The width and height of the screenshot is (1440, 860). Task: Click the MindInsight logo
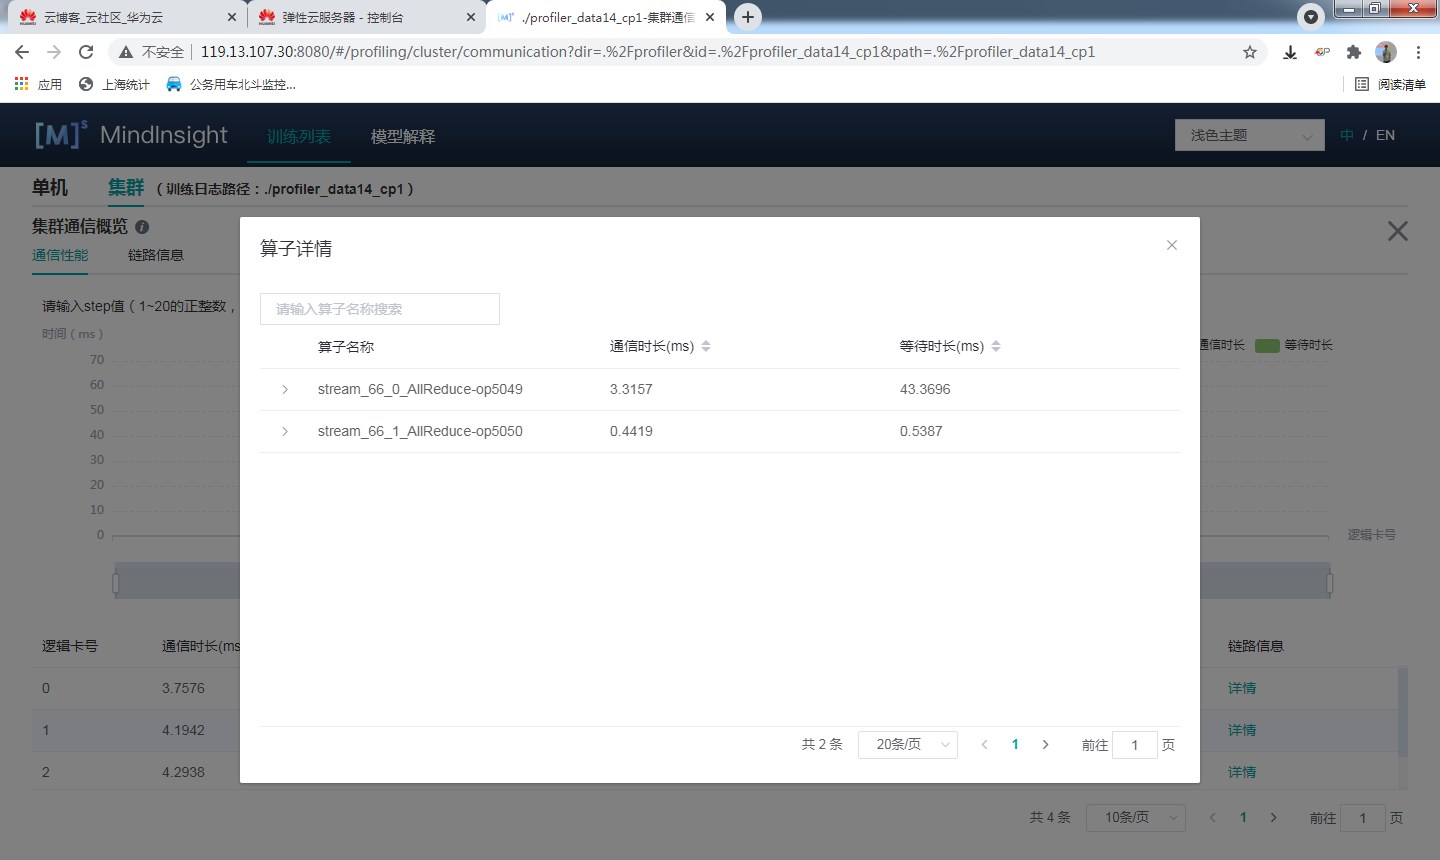[131, 134]
